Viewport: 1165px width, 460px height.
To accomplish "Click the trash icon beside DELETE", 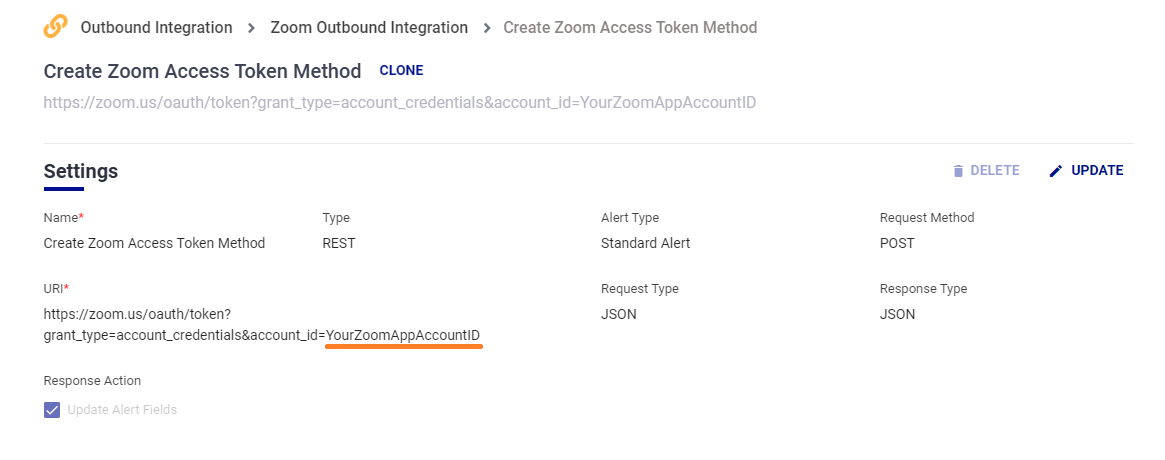I will (x=958, y=171).
